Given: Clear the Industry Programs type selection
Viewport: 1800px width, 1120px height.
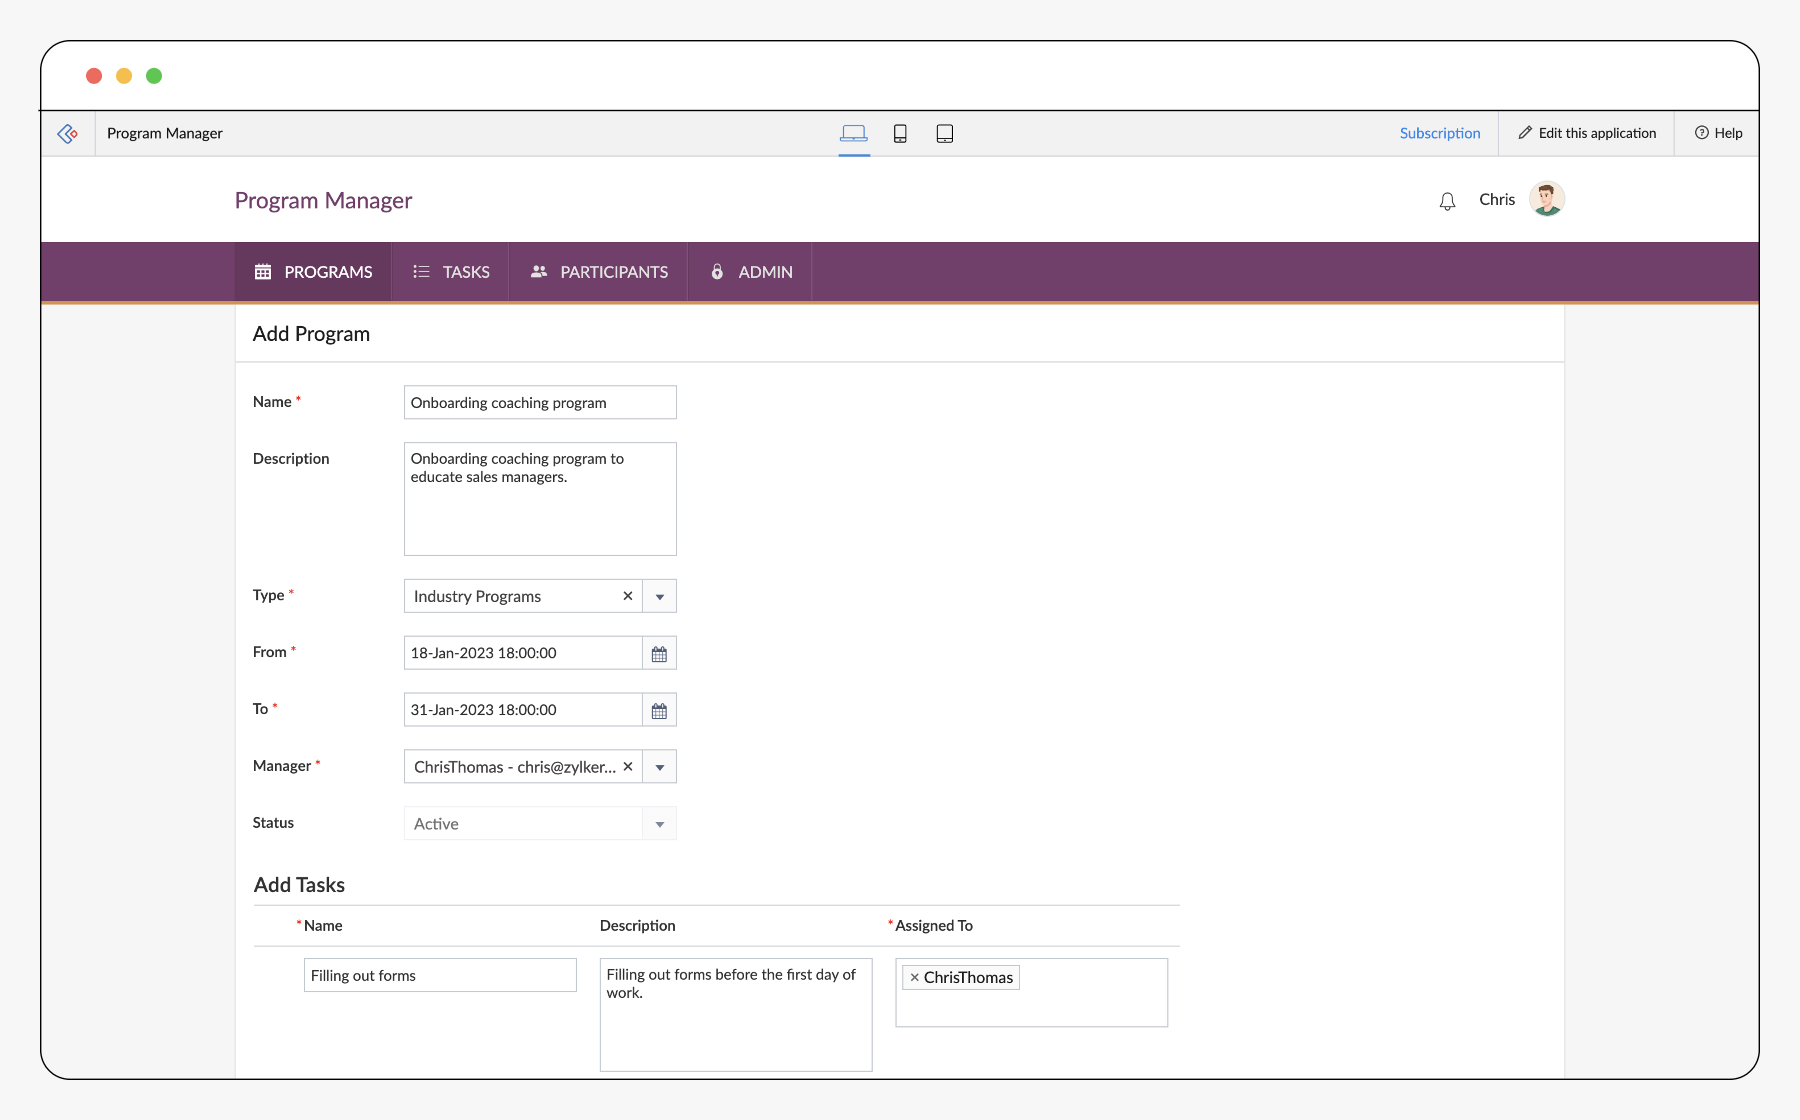Looking at the screenshot, I should tap(628, 596).
